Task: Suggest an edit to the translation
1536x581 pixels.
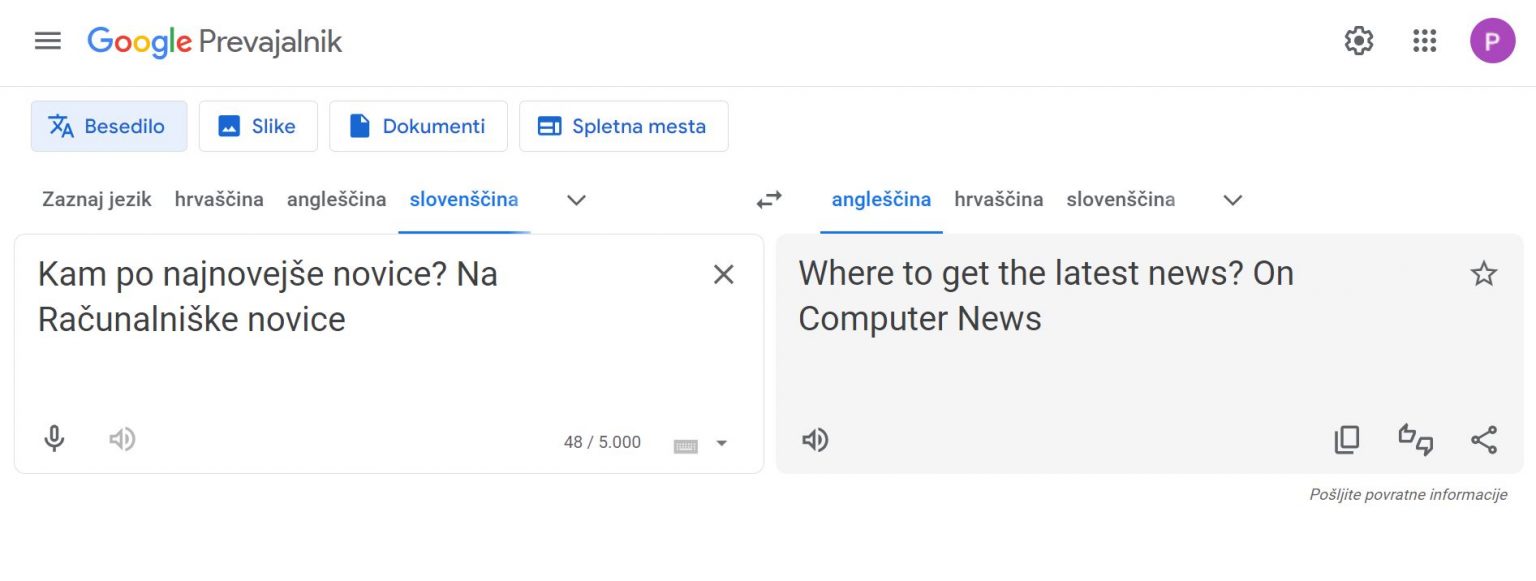Action: pyautogui.click(x=1416, y=439)
